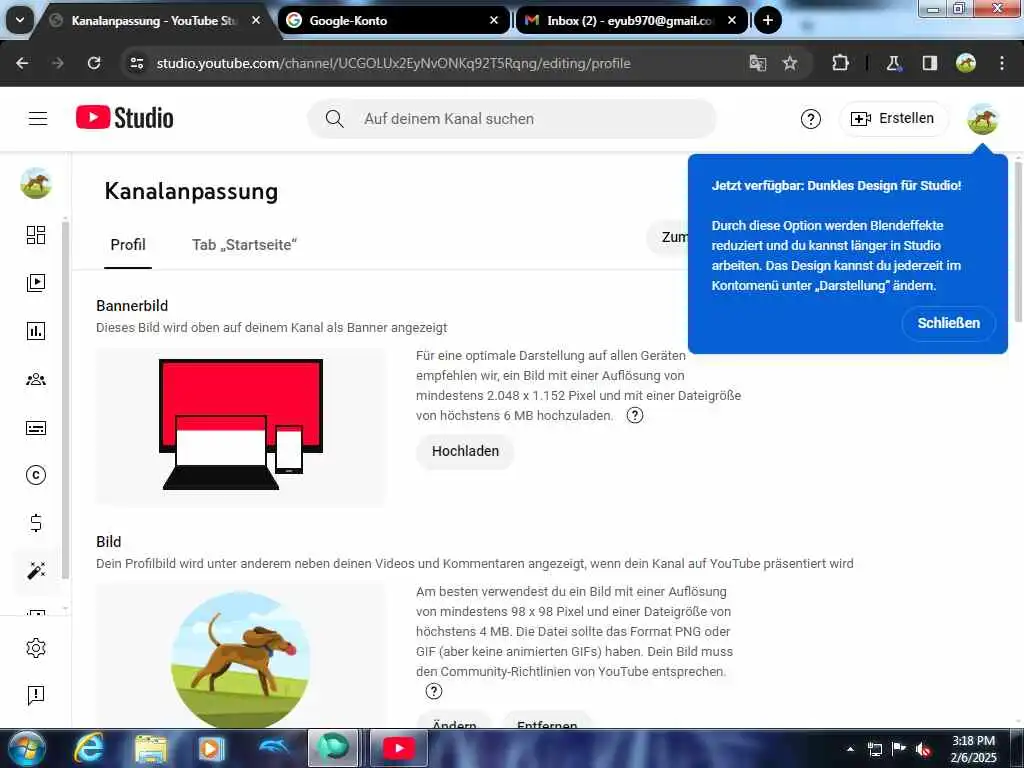Switch to Kanalanpassung YouTube Studio tab
This screenshot has width=1024, height=768.
pyautogui.click(x=154, y=20)
